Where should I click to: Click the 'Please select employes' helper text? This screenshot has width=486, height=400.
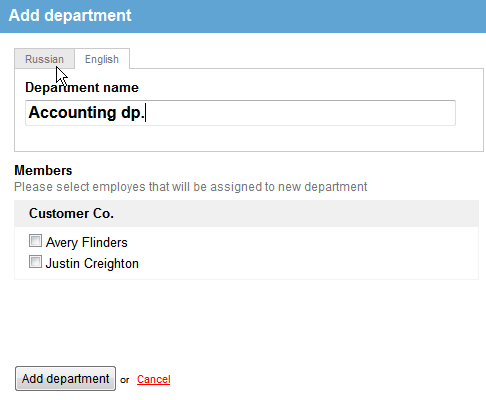click(191, 187)
